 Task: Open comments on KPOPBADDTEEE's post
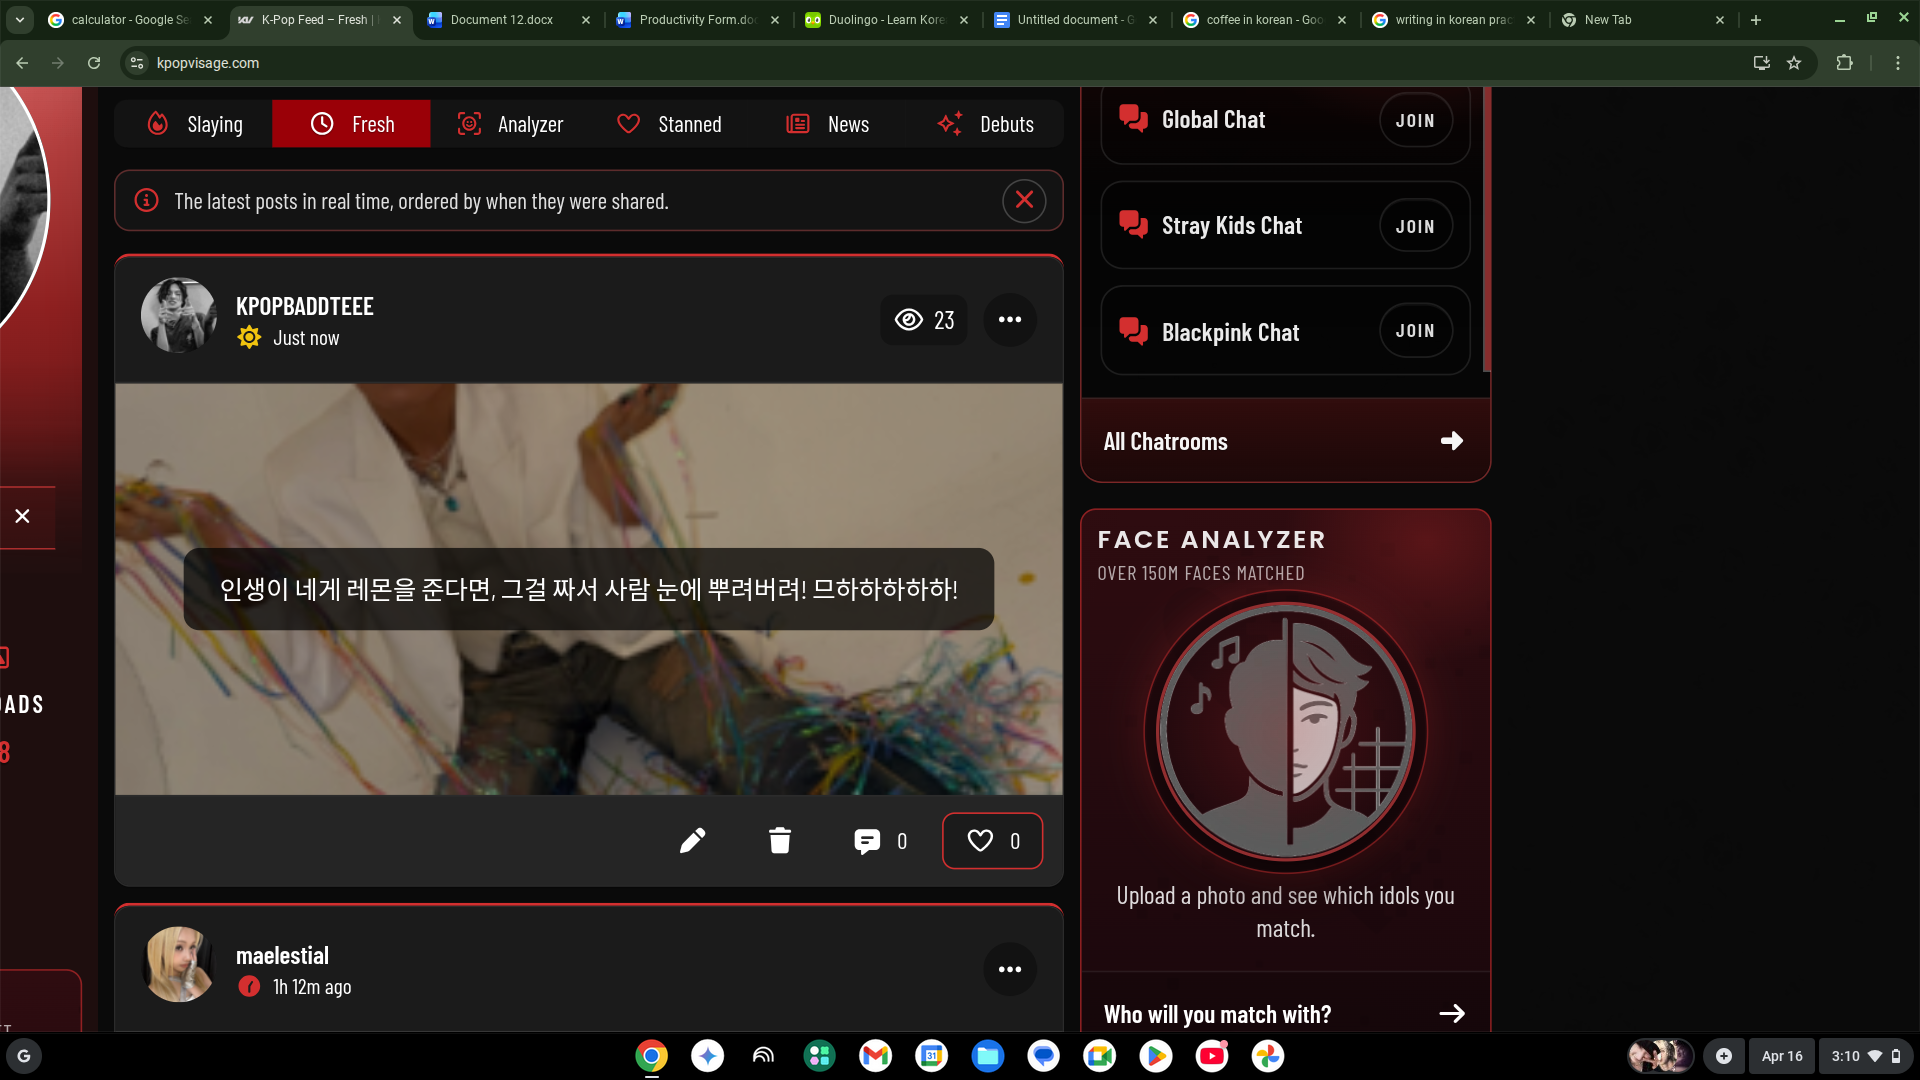(x=868, y=841)
